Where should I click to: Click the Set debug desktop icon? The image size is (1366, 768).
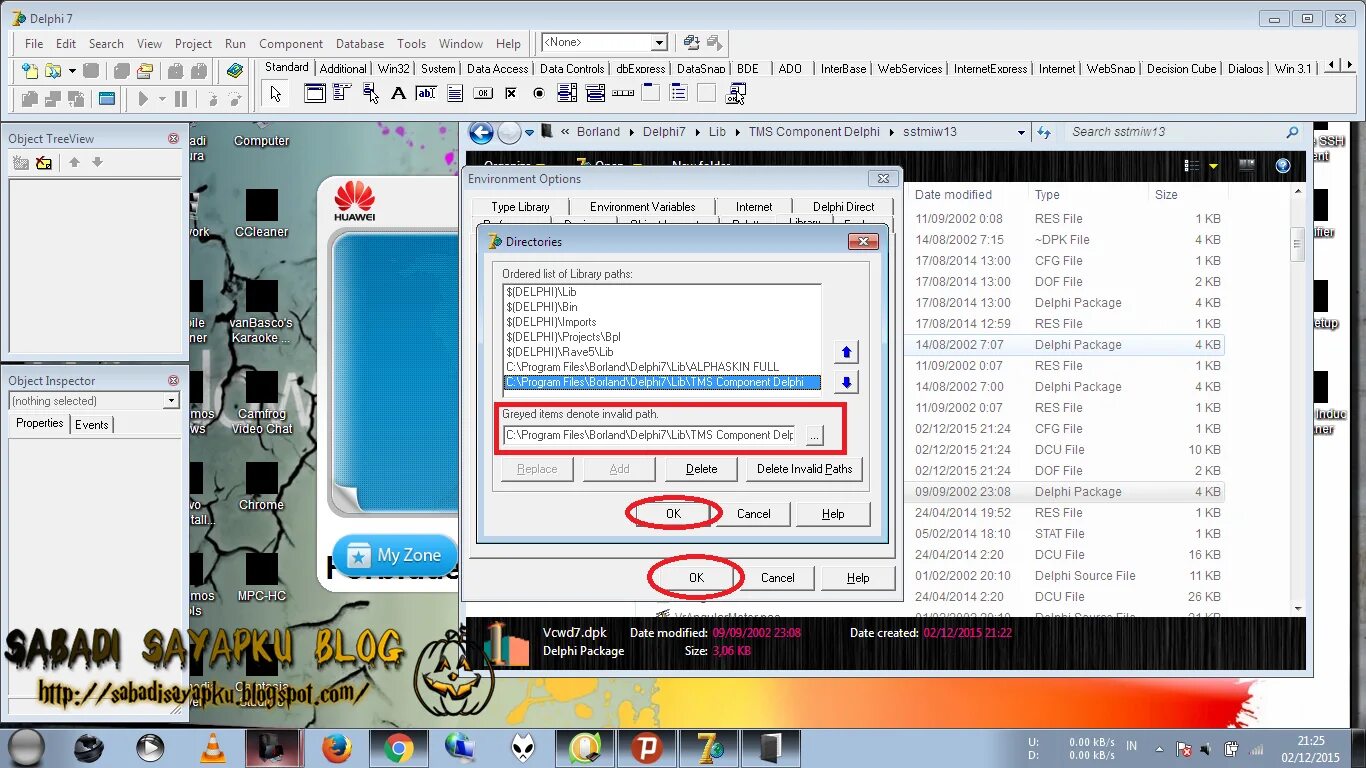click(x=714, y=43)
